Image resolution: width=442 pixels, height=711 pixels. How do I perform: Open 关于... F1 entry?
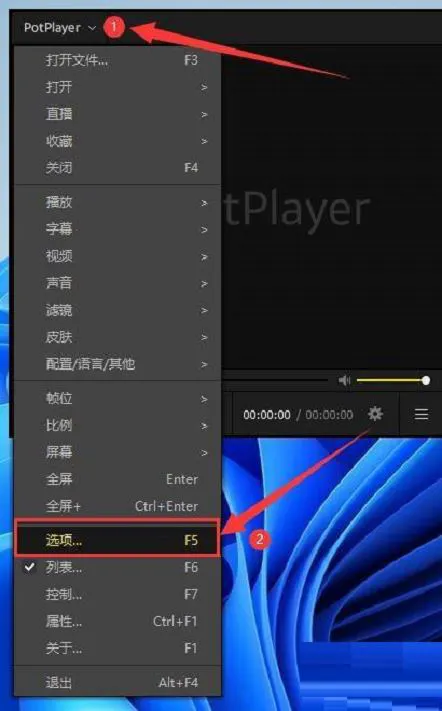click(118, 648)
